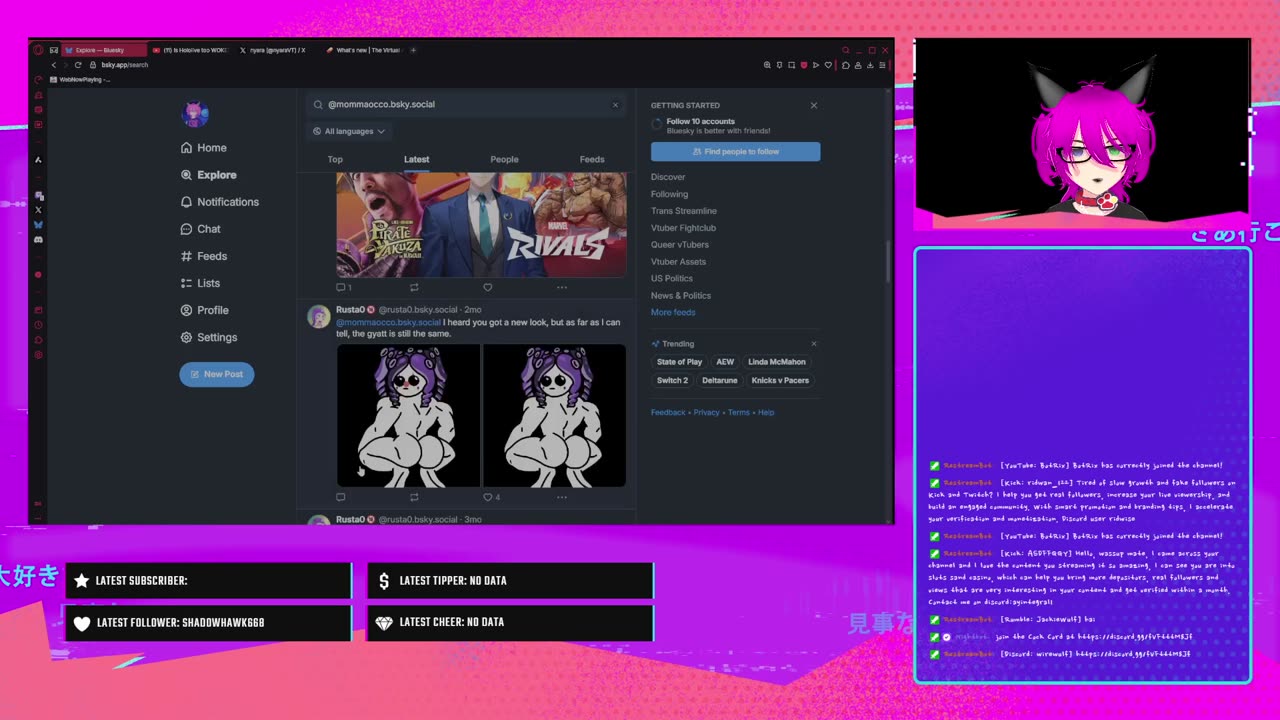Click the @mommaocco.bsky.social mention link
The height and width of the screenshot is (720, 1280).
(388, 323)
